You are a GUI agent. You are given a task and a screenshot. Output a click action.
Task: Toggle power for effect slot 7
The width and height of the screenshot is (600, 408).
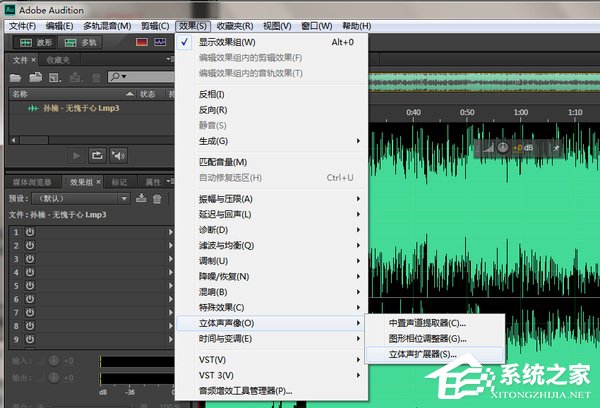tap(30, 312)
